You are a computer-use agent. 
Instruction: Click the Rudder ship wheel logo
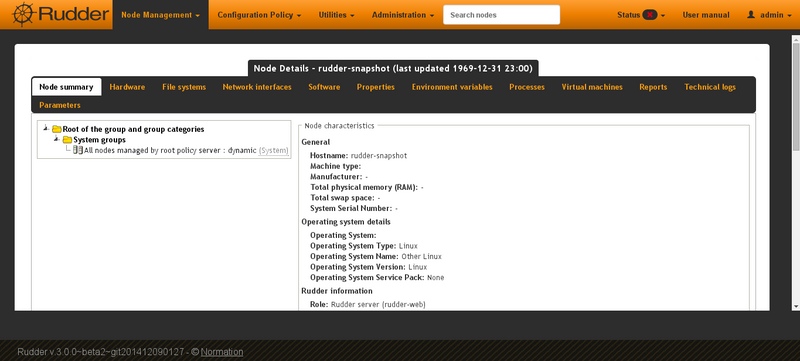(23, 14)
